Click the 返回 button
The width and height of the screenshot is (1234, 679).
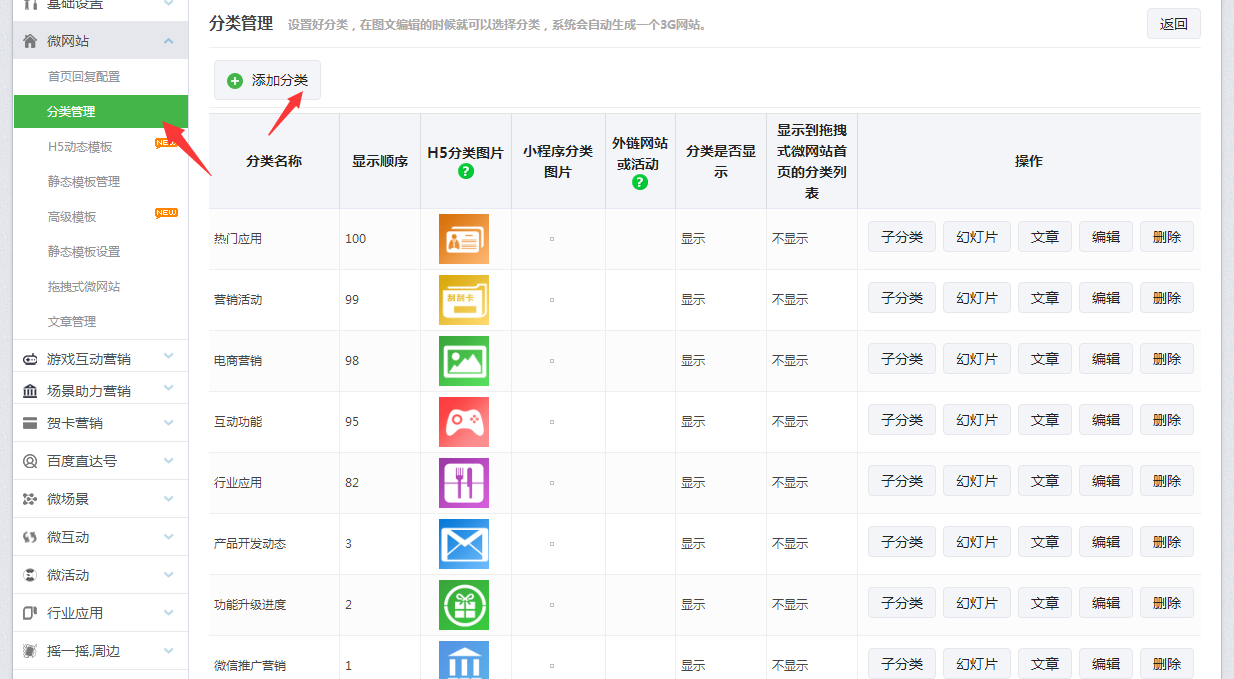[1173, 23]
